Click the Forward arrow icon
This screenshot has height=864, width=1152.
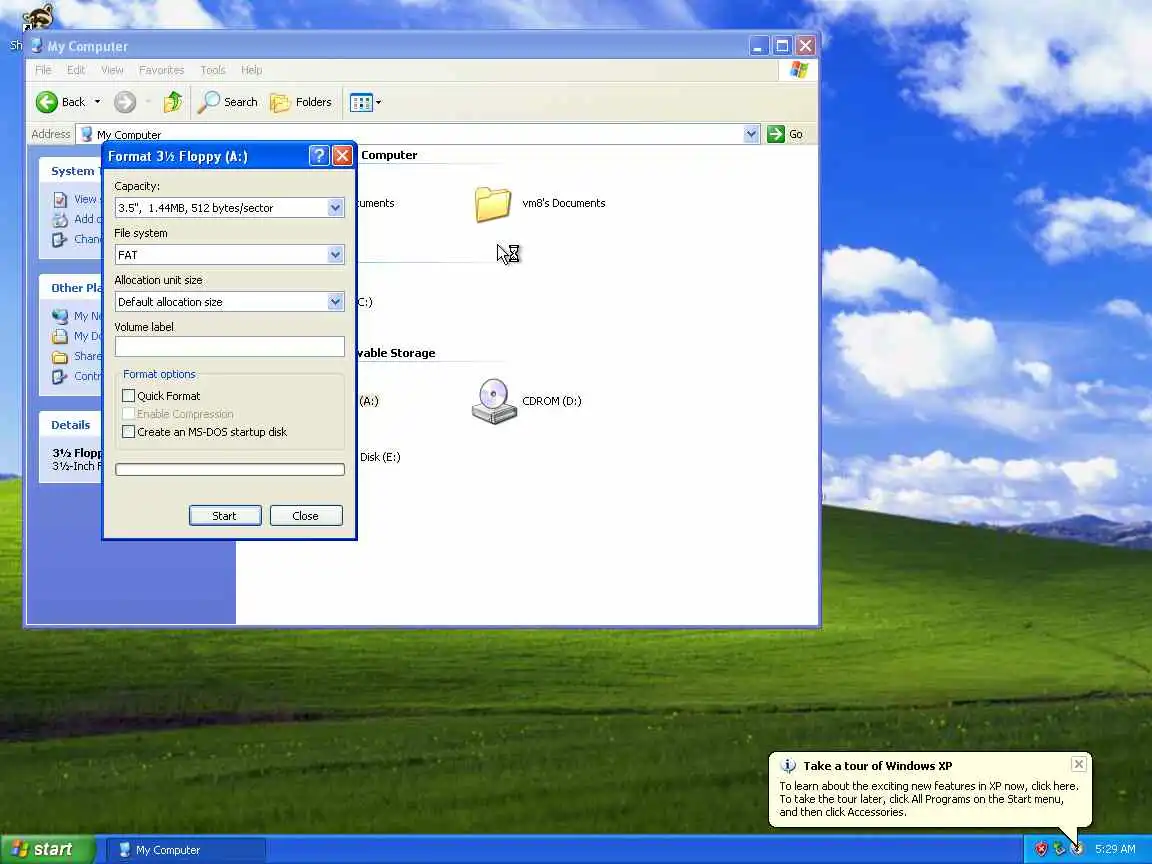point(125,102)
